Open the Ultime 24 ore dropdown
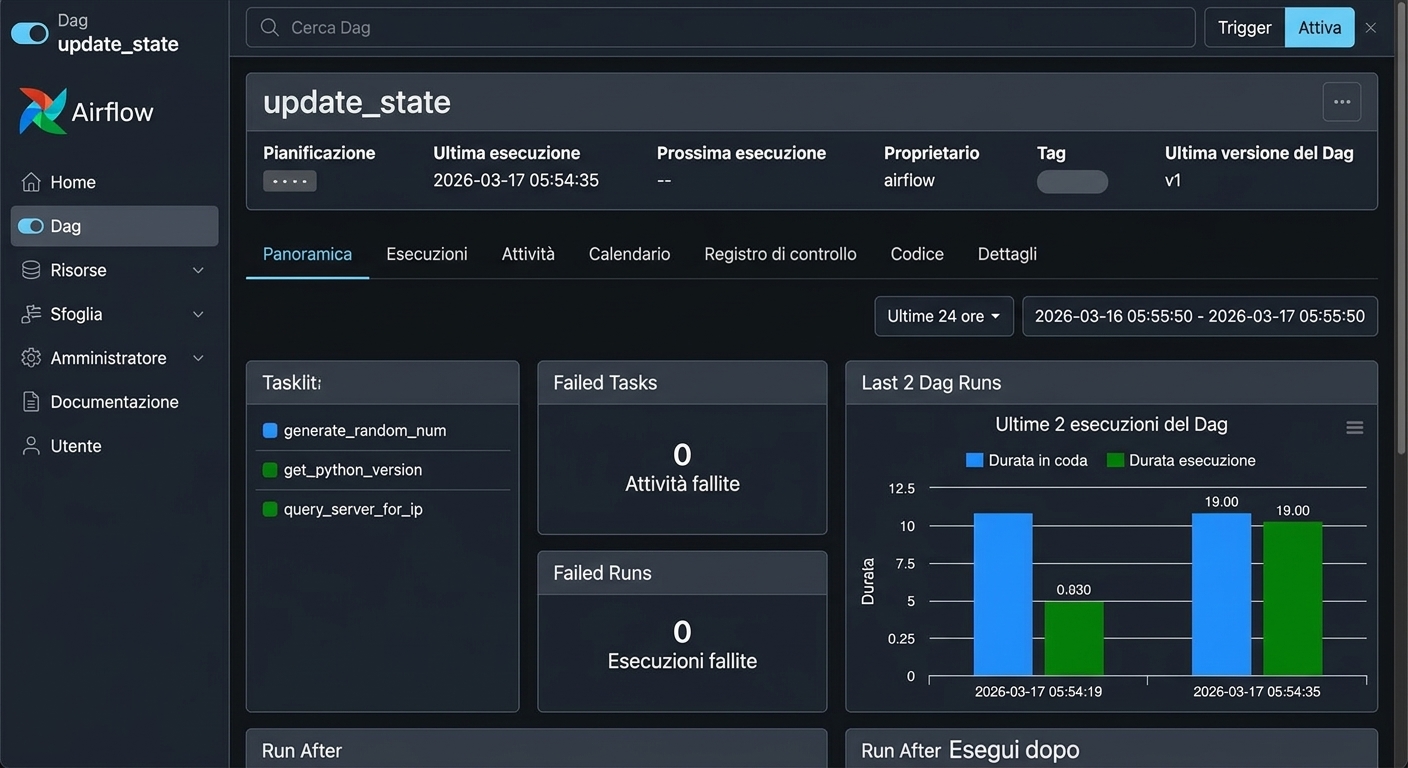1408x768 pixels. click(944, 316)
